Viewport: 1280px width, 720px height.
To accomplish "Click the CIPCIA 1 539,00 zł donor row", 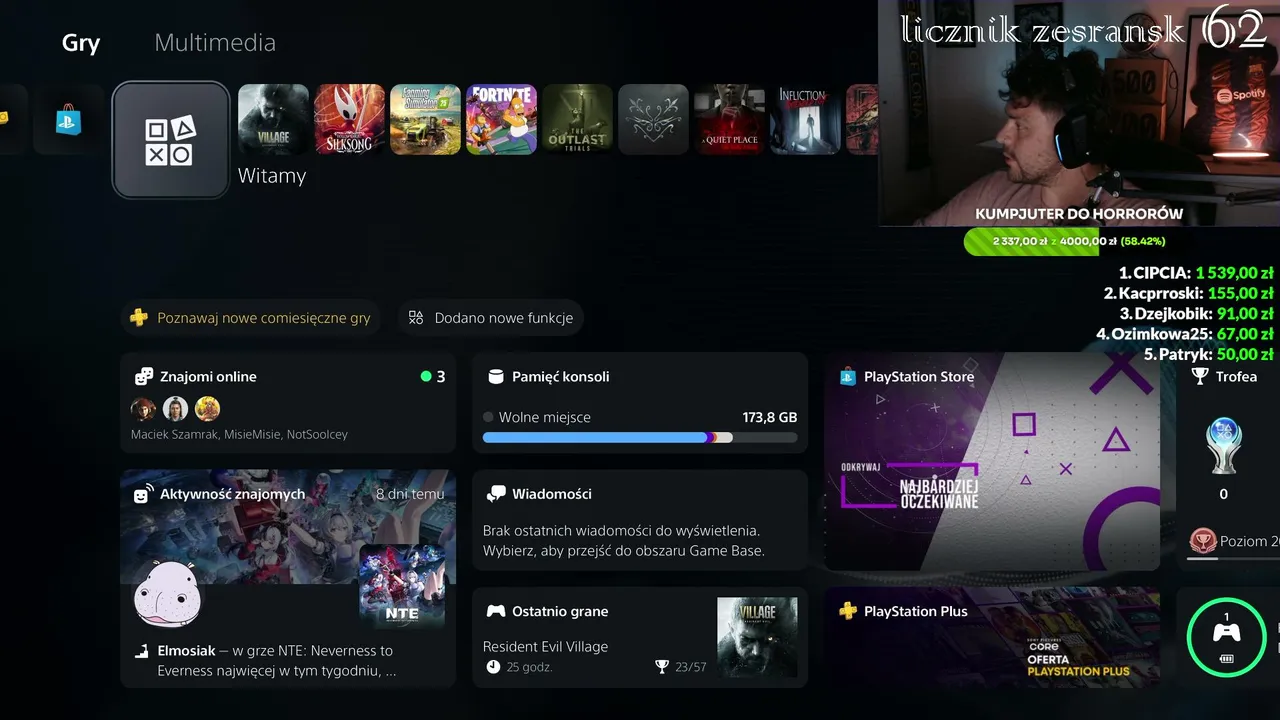I will (1196, 273).
